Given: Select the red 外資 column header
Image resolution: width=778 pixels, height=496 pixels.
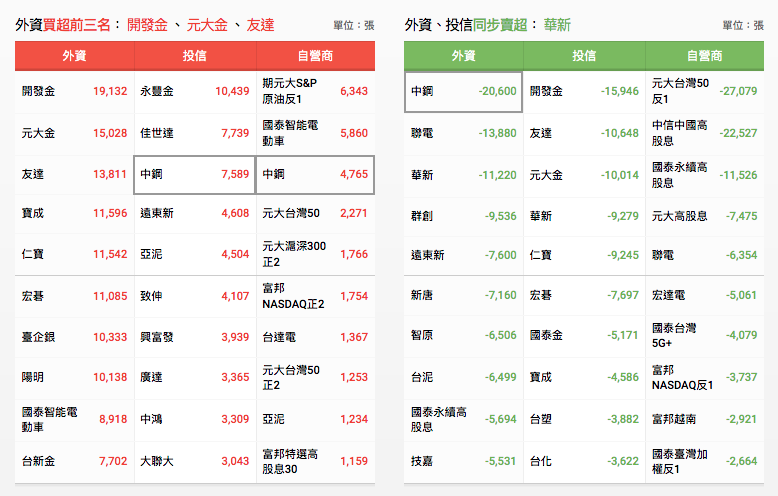Looking at the screenshot, I should coord(74,56).
